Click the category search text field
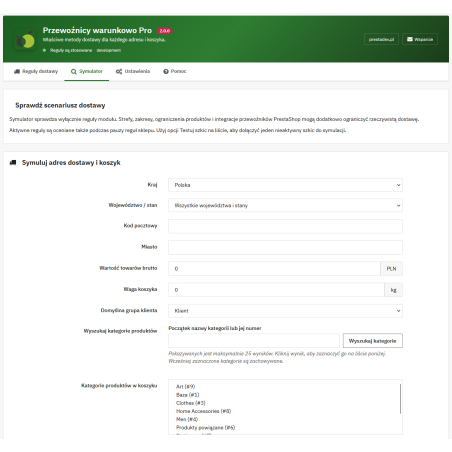This screenshot has width=452, height=452. (254, 341)
